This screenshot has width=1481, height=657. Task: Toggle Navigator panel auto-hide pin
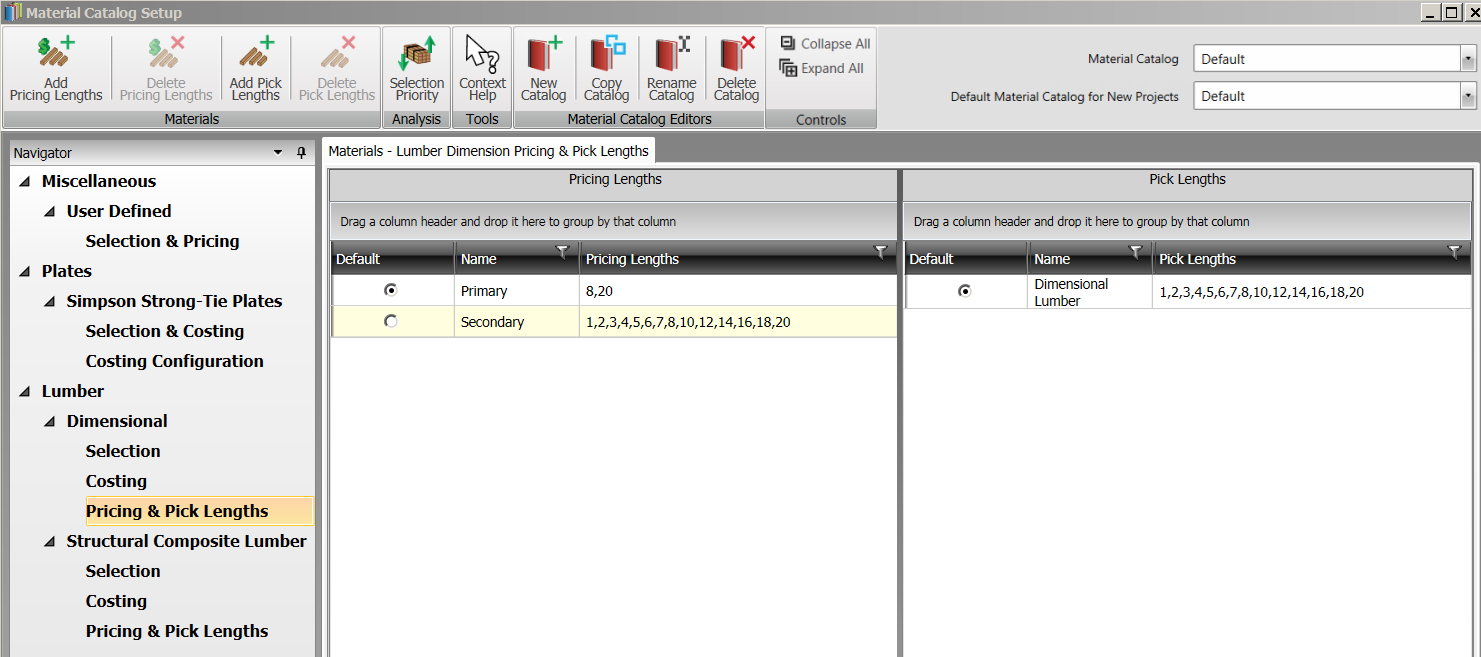[x=301, y=153]
